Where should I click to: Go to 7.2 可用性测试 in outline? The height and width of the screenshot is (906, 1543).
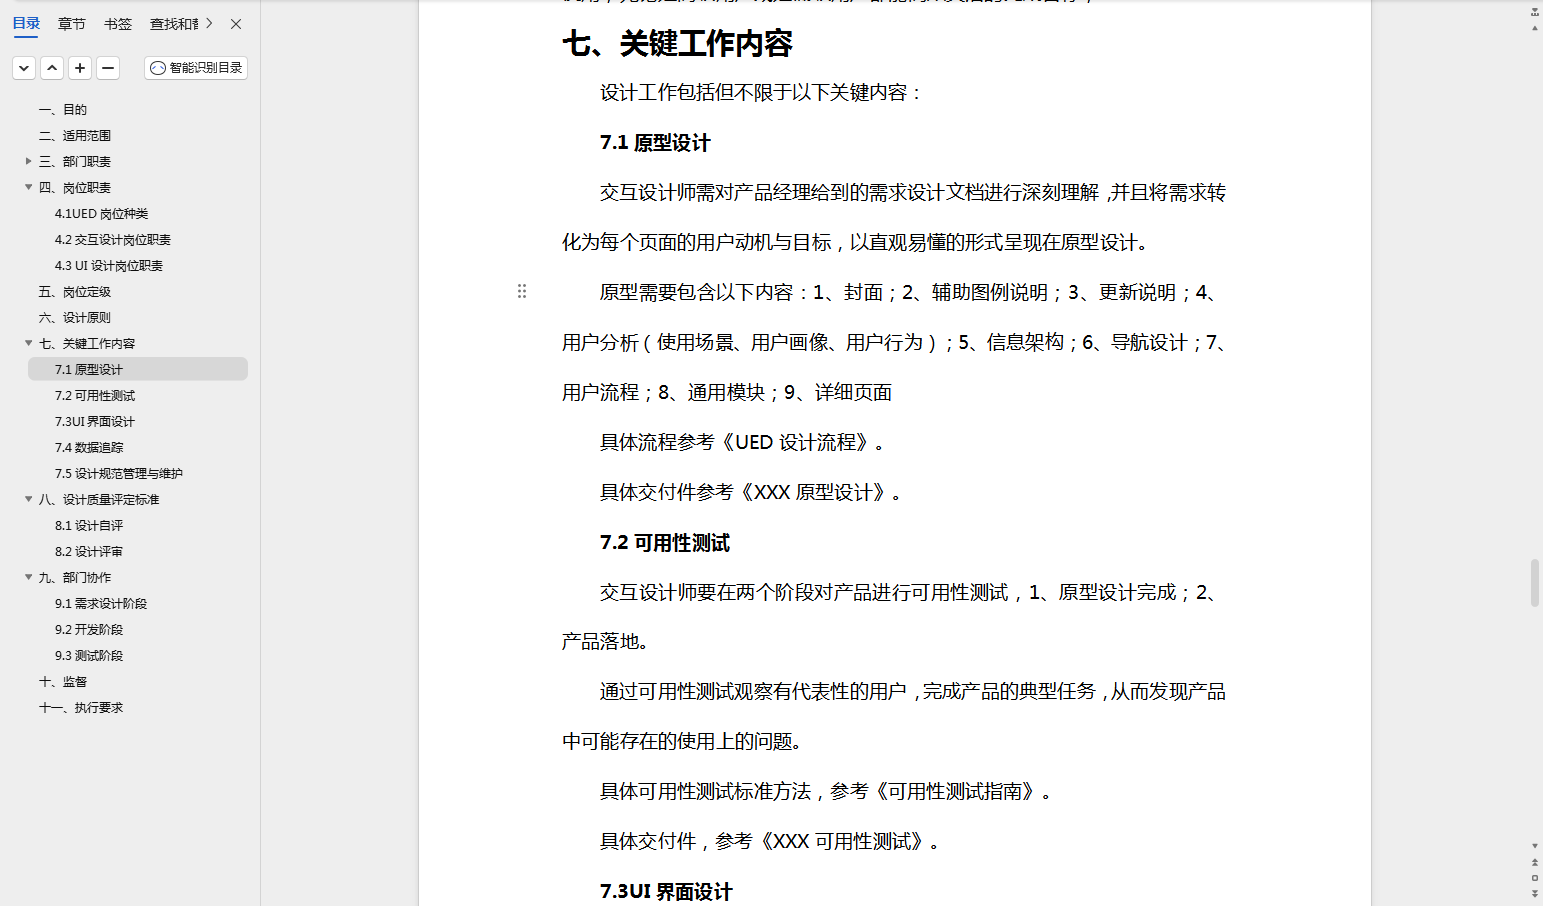pos(95,396)
